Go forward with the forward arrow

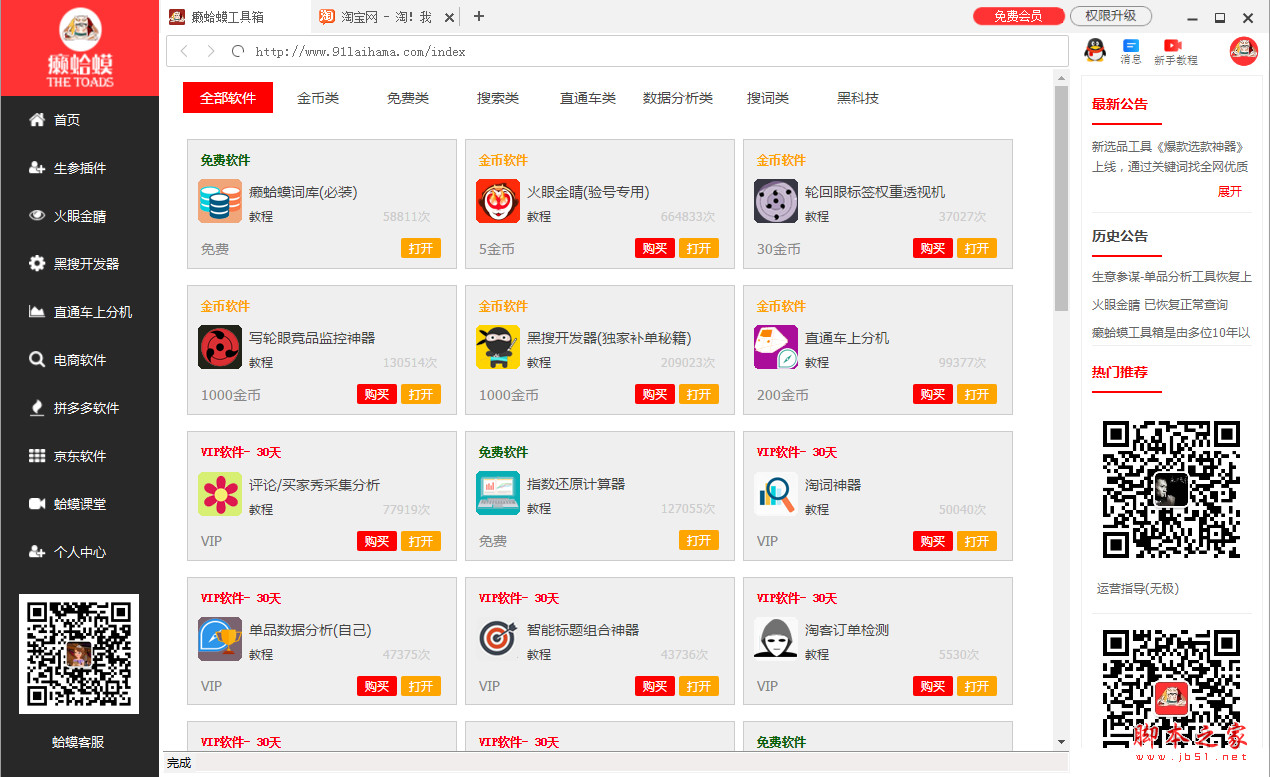pos(210,51)
